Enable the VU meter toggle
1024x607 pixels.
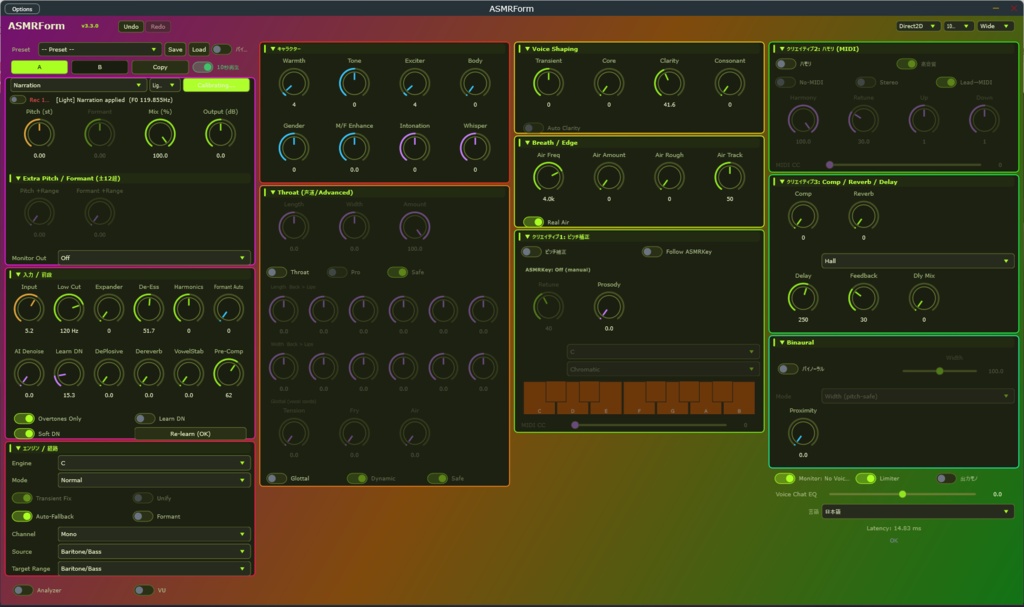144,590
